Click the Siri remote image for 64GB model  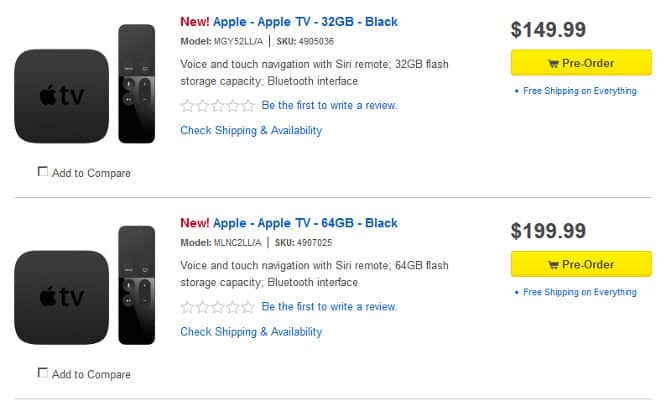point(137,286)
